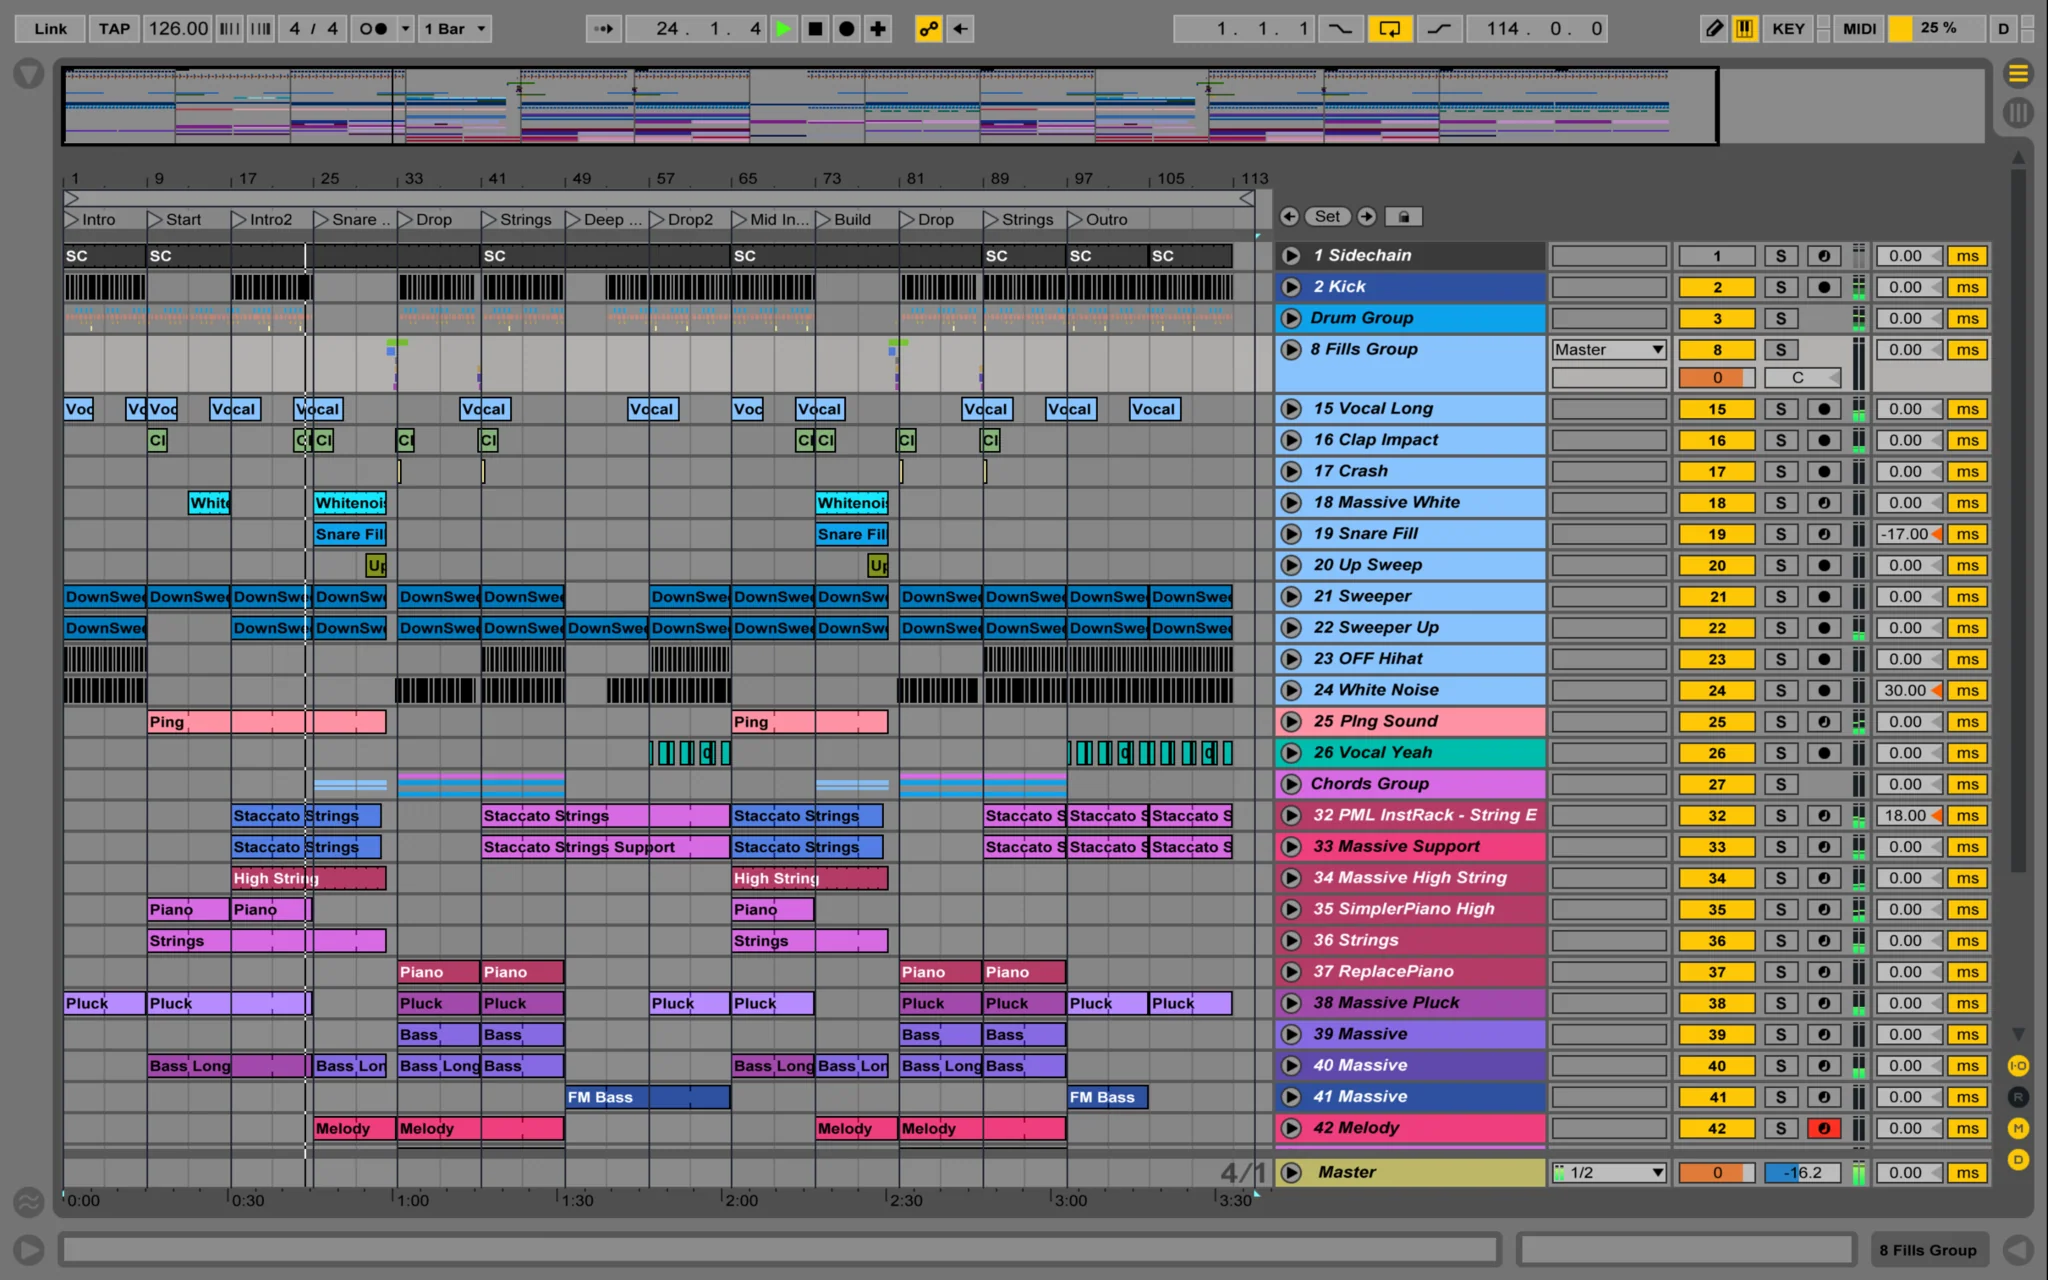Toggle the R returns section button
2048x1280 pixels.
2018,1097
